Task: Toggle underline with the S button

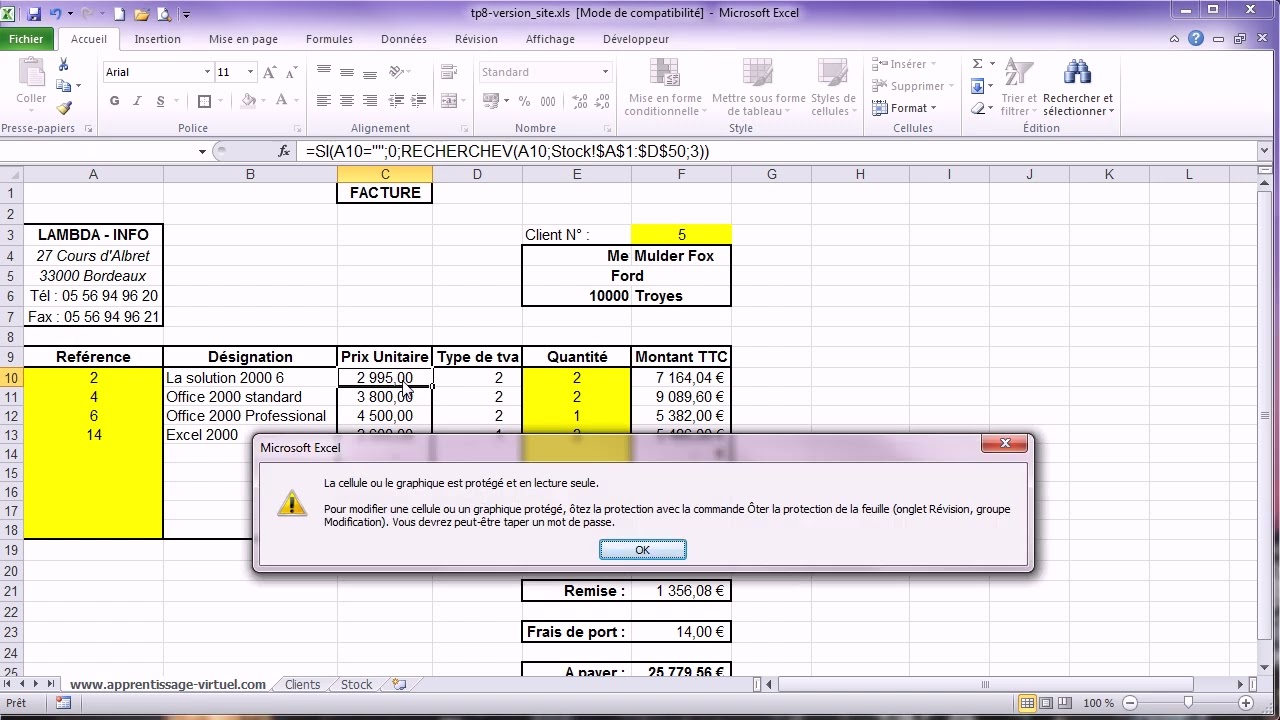Action: 159,101
